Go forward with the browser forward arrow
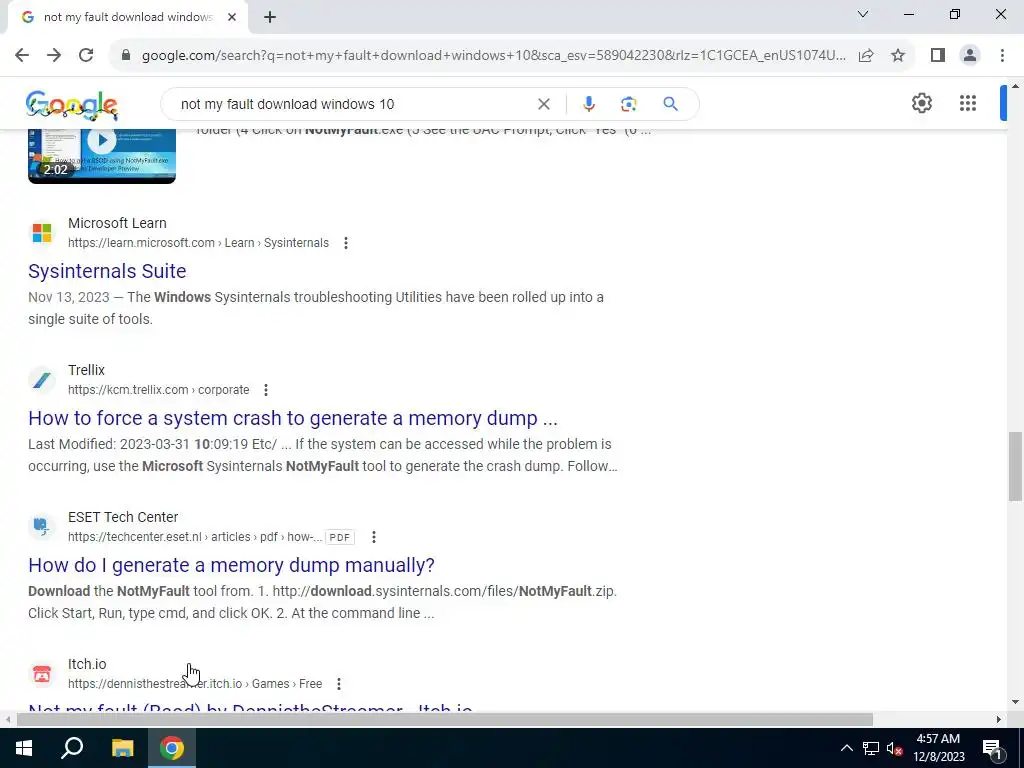1024x768 pixels. (x=54, y=56)
